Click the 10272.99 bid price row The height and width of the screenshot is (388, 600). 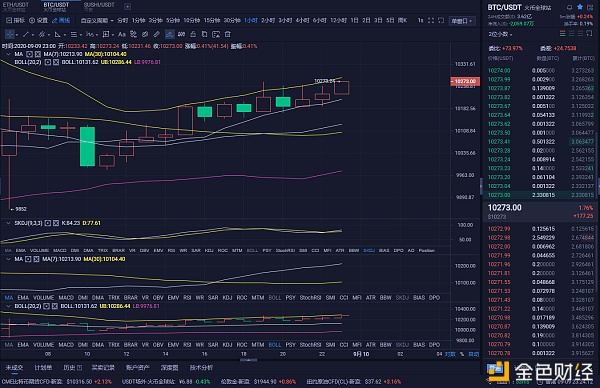[541, 229]
